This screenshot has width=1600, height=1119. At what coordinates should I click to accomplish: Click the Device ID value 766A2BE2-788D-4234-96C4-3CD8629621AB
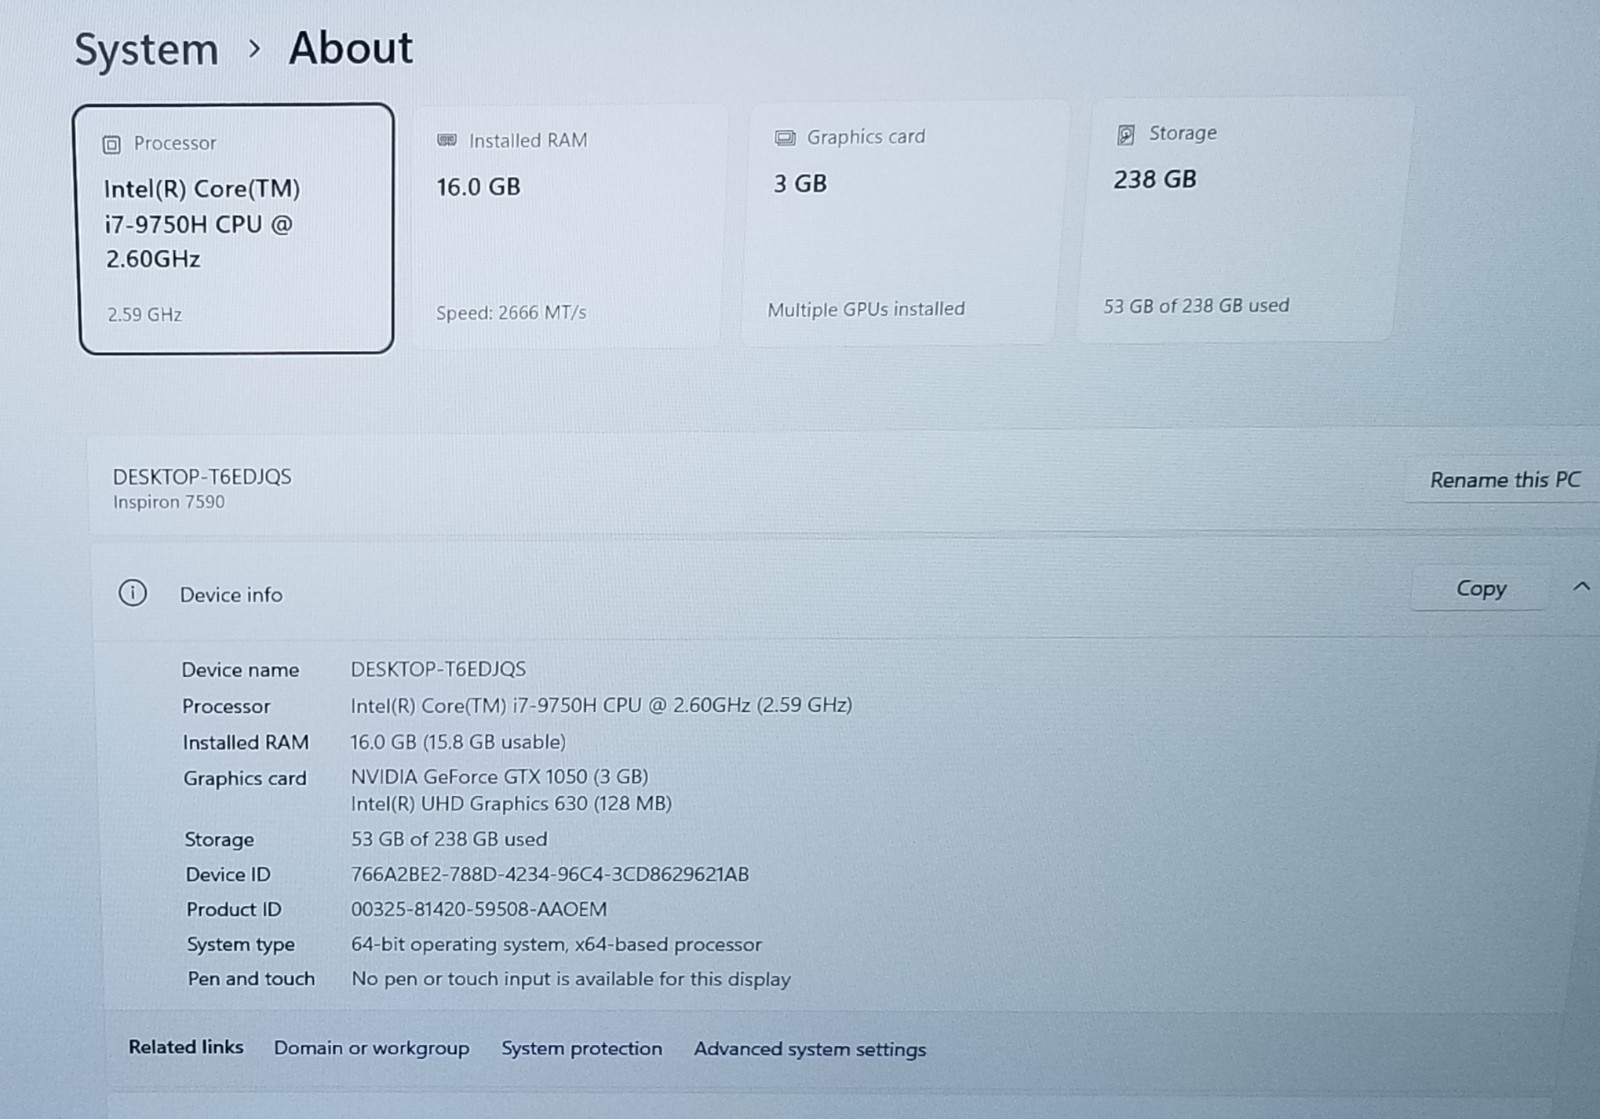[x=550, y=874]
